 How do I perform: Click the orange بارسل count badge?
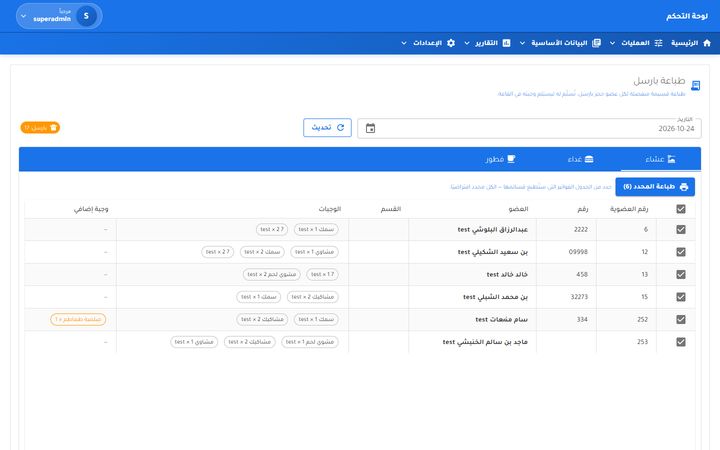(x=40, y=127)
